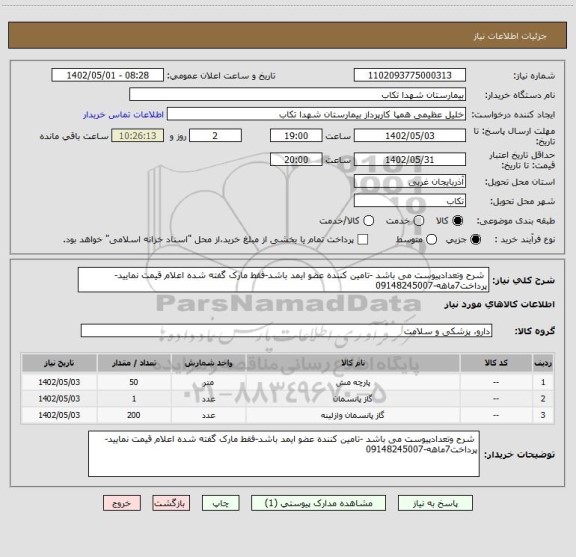The width and height of the screenshot is (576, 557).
Task: Click the تاریخ نیاز column header
Action: click(59, 363)
